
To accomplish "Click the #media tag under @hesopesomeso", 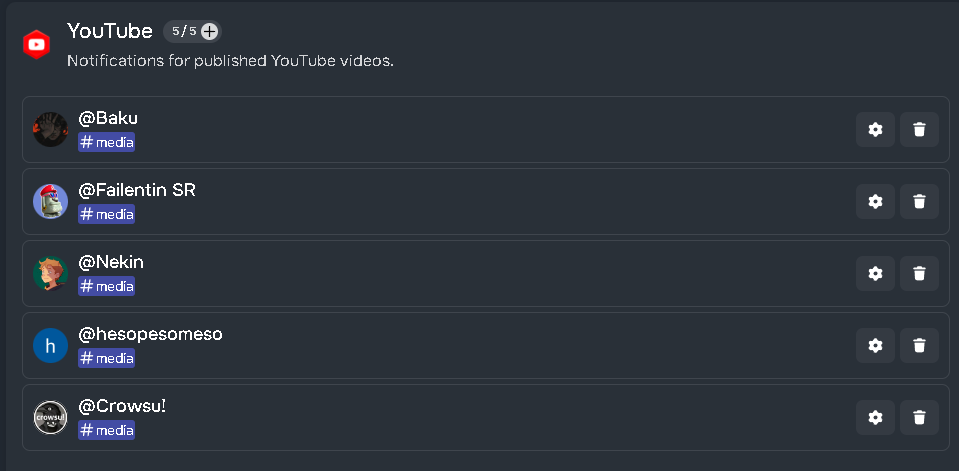I will (x=106, y=358).
